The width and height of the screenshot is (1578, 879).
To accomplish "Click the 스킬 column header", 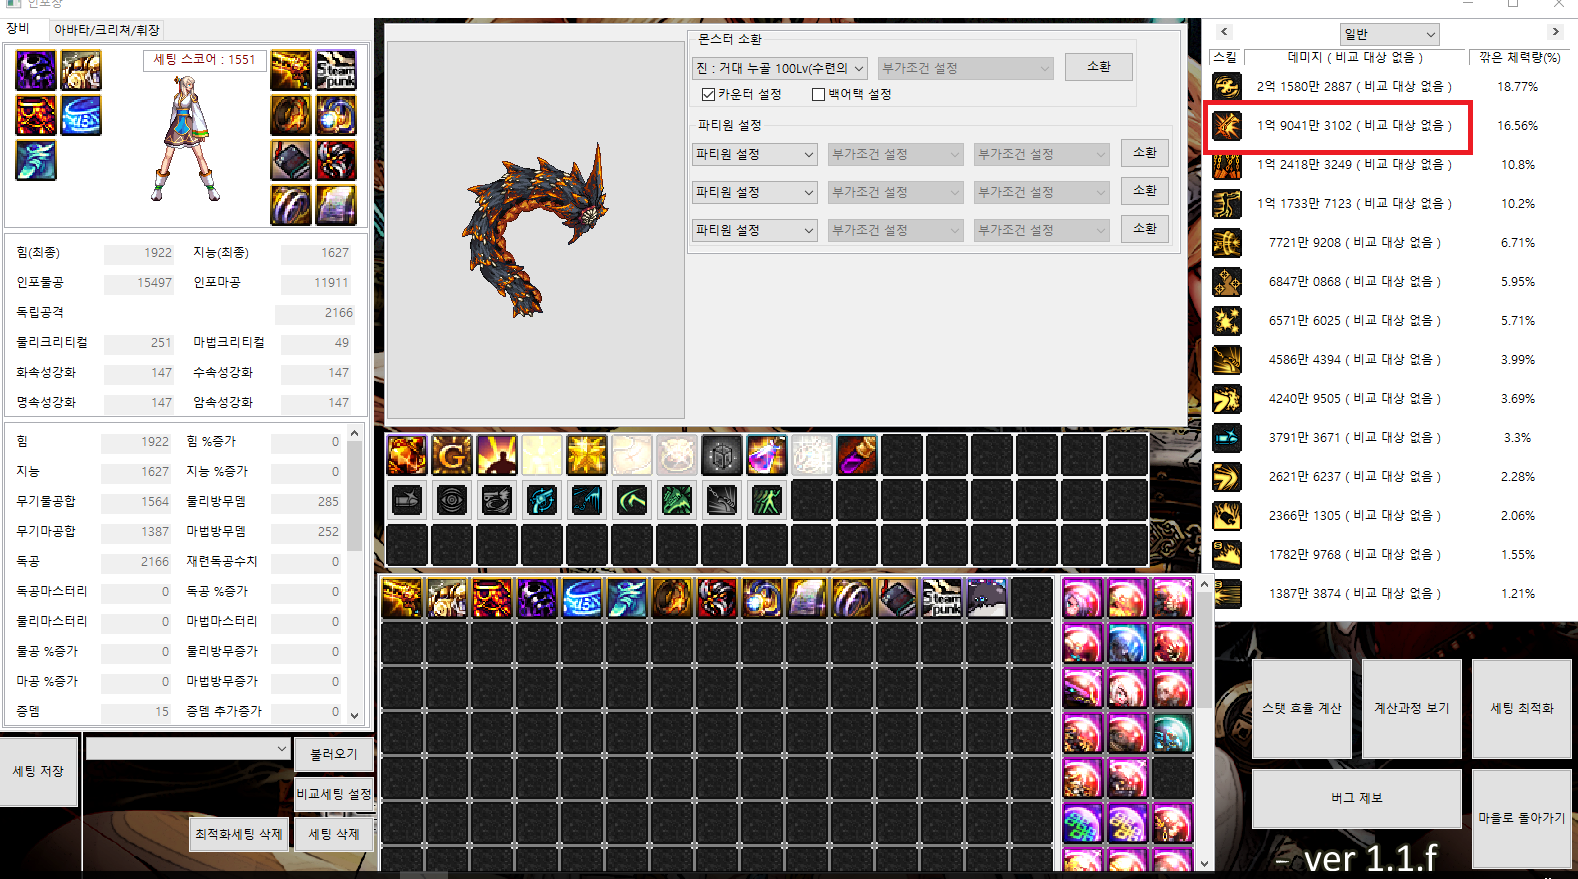I will [1225, 57].
